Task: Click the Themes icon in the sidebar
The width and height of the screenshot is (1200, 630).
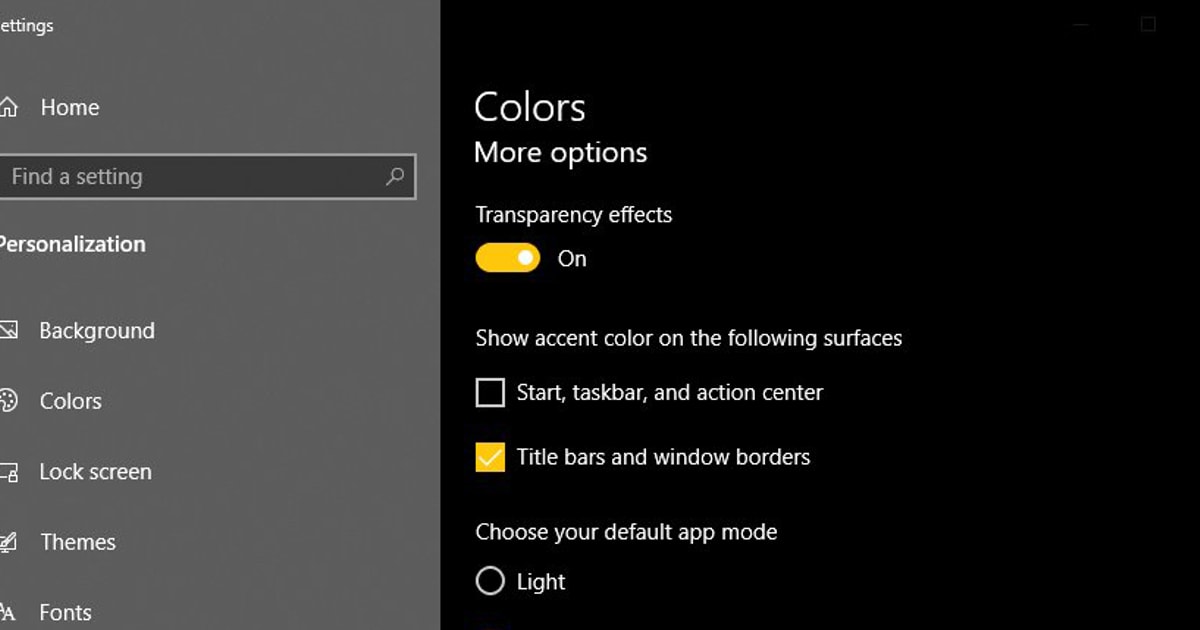Action: (11, 541)
